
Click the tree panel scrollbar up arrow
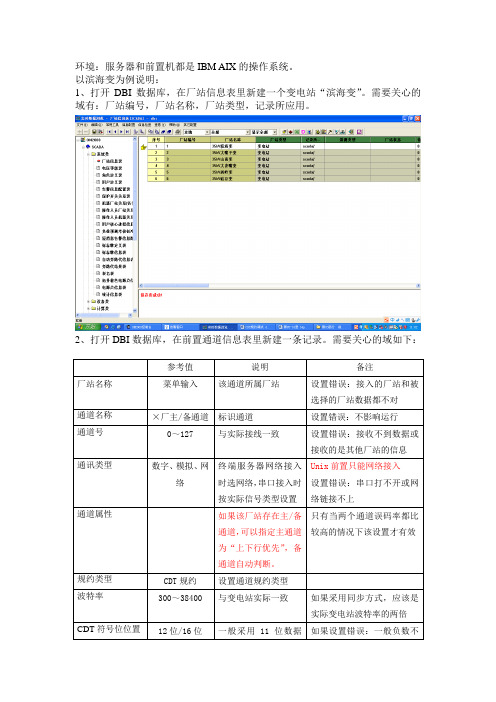[x=135, y=139]
